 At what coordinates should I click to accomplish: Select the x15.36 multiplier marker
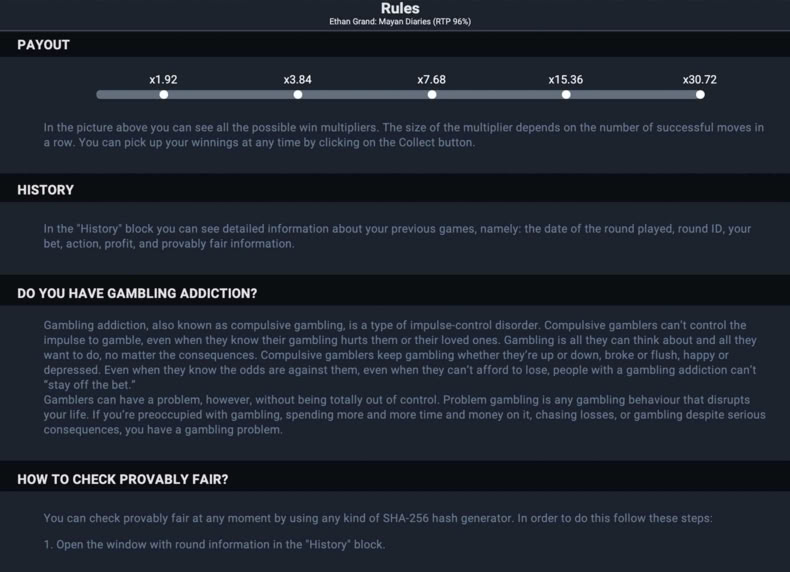[x=566, y=95]
